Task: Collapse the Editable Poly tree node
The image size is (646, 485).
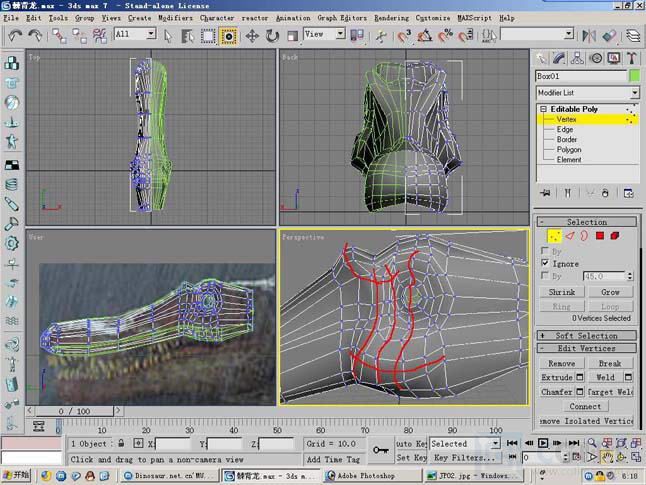Action: 543,109
